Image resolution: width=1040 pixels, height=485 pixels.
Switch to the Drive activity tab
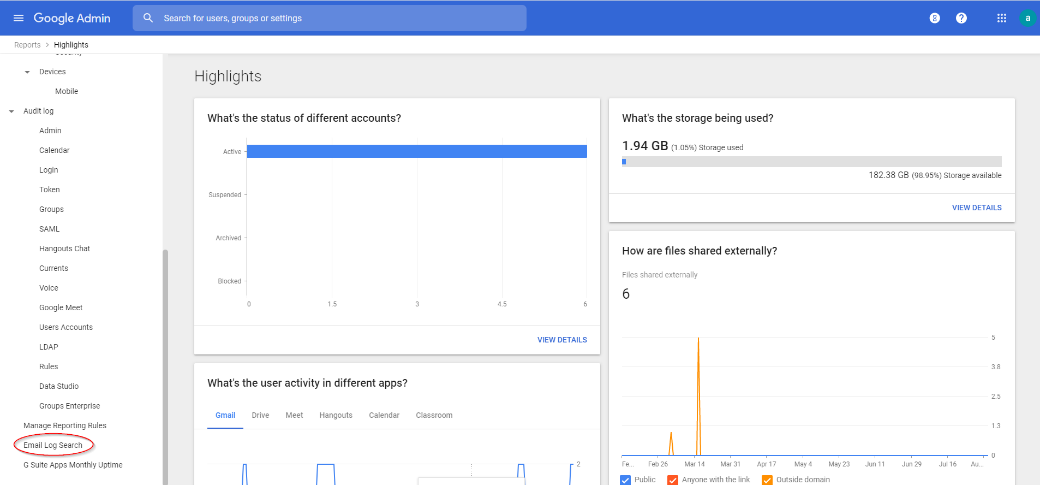click(260, 415)
